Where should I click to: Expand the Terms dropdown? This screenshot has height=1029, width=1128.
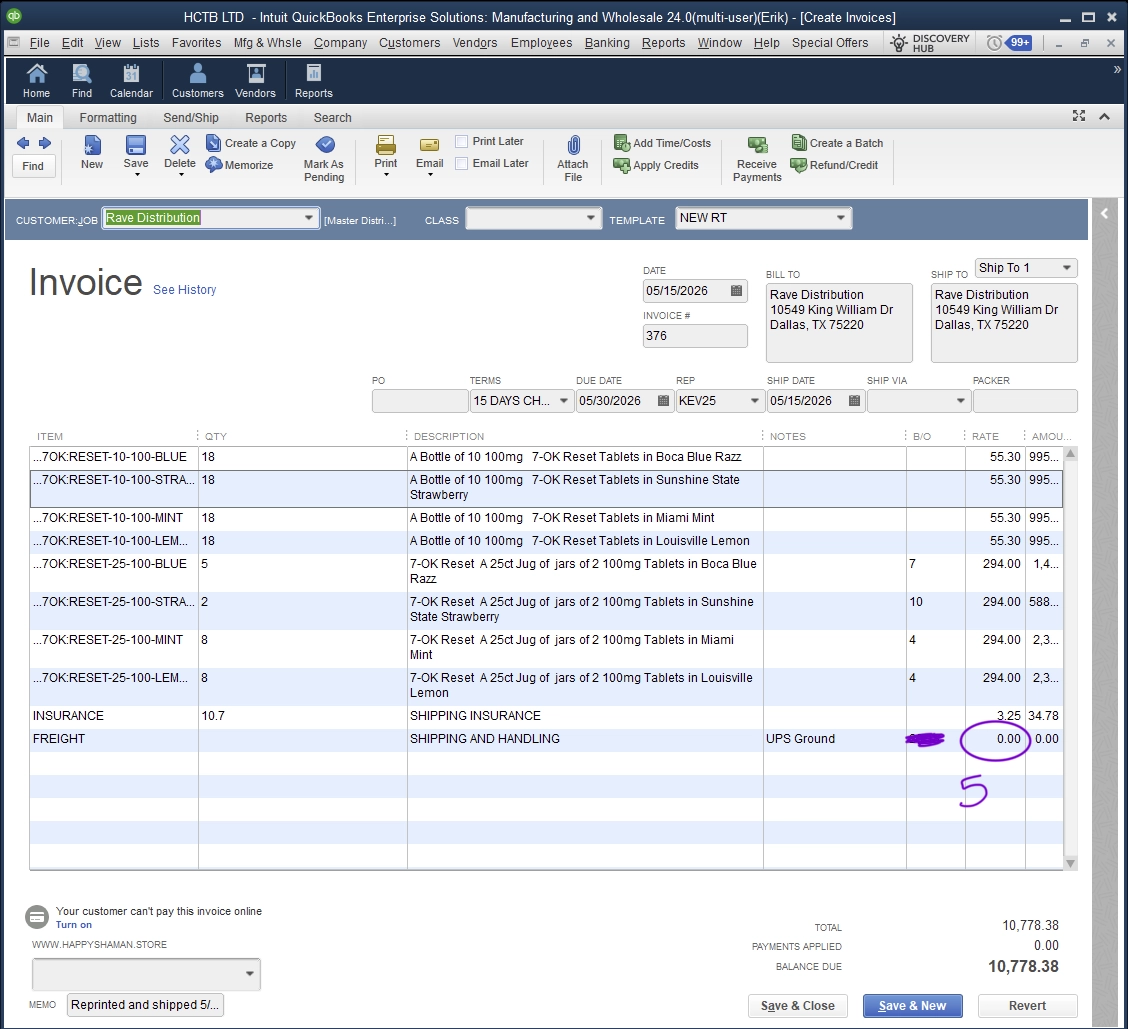click(x=563, y=401)
